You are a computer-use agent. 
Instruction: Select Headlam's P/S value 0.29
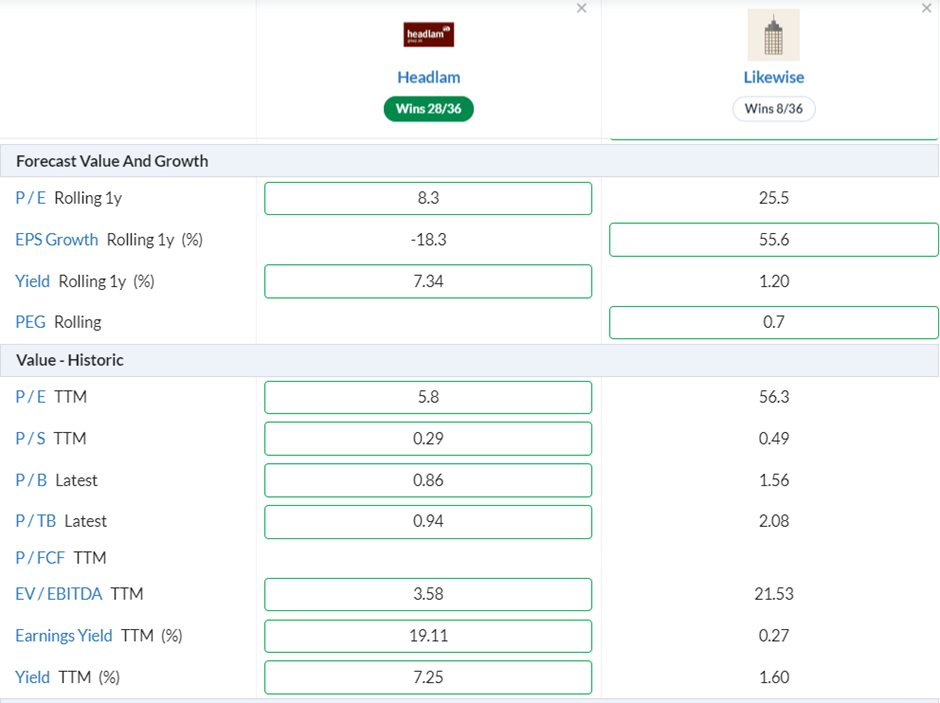[428, 439]
